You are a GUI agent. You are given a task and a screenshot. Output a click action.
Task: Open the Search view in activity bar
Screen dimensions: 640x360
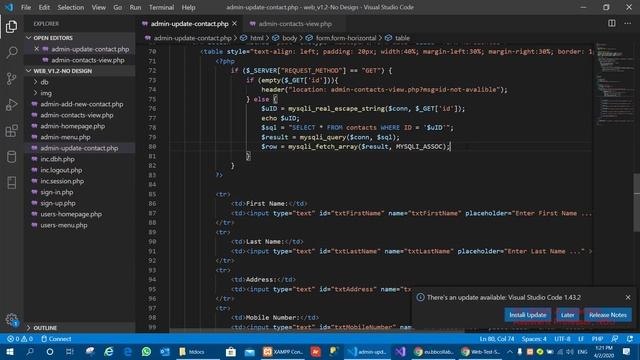click(x=11, y=53)
